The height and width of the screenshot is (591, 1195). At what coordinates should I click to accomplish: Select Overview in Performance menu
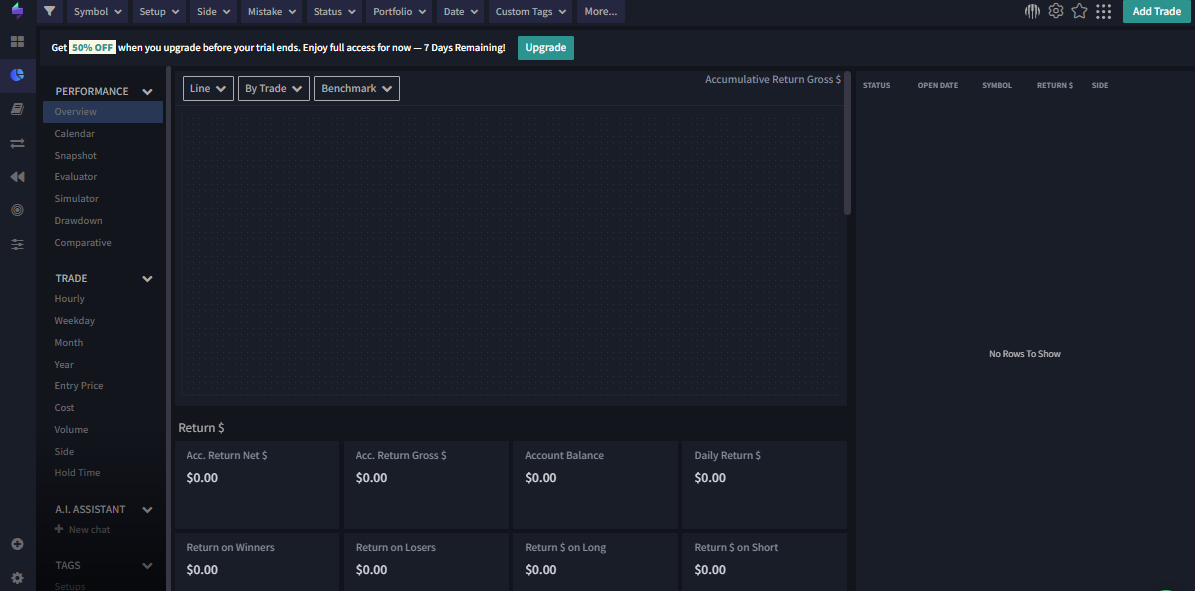tap(103, 112)
